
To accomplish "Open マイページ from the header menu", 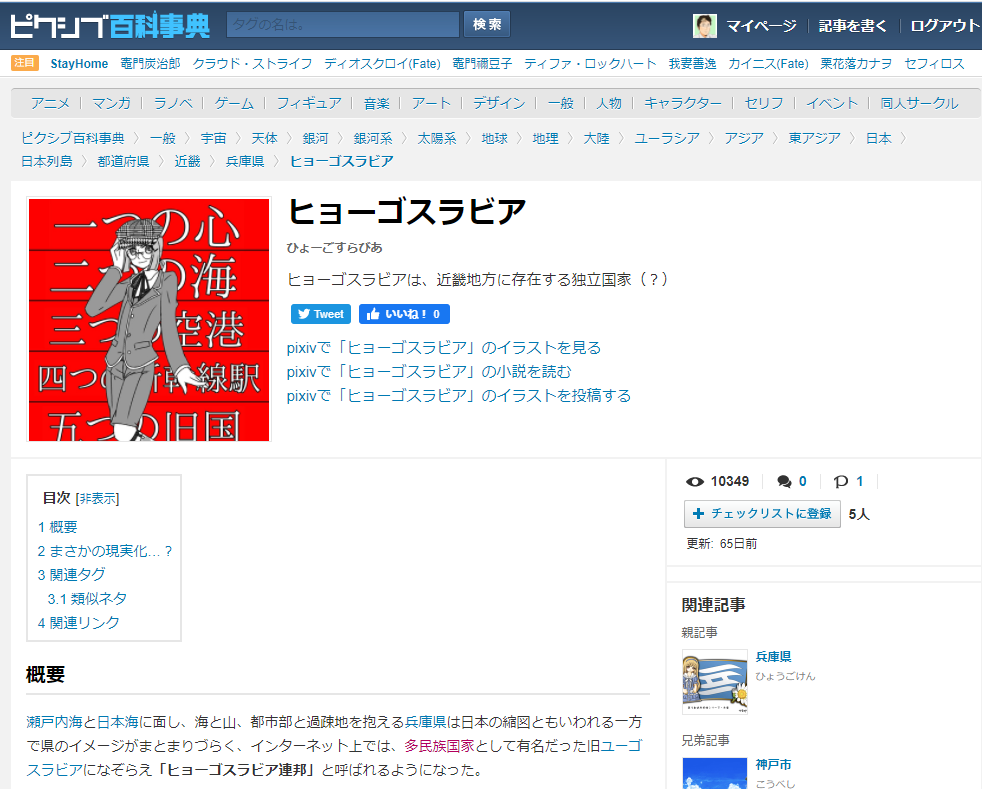I will [x=760, y=26].
